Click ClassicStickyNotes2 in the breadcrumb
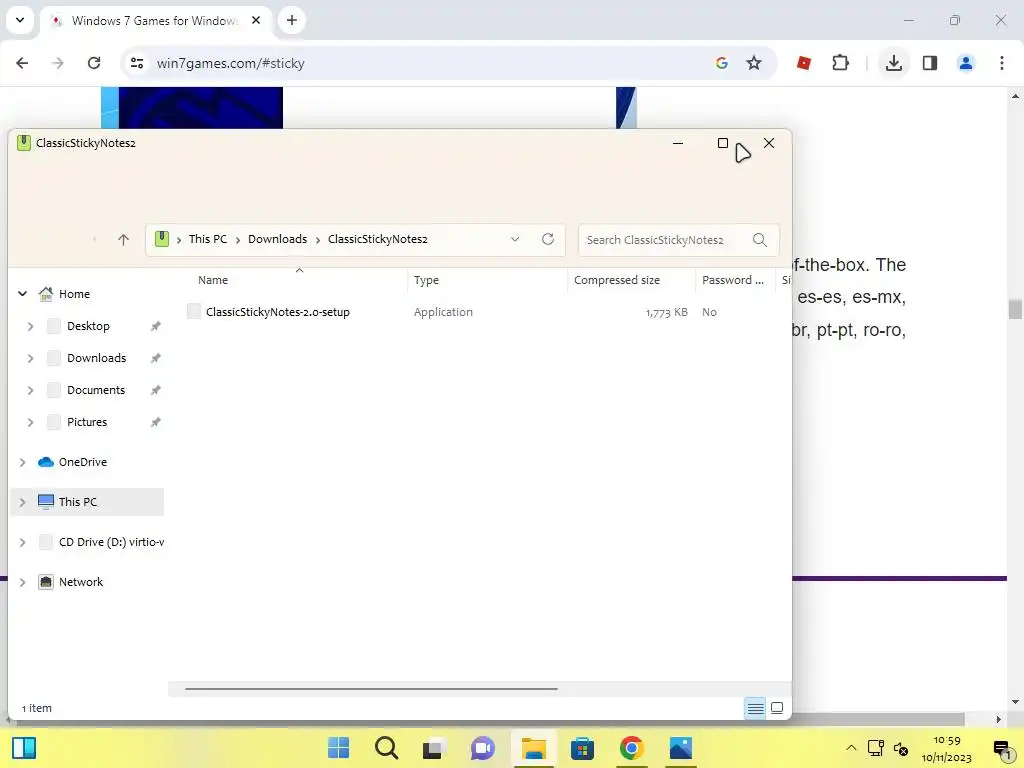Image resolution: width=1024 pixels, height=768 pixels. (377, 239)
